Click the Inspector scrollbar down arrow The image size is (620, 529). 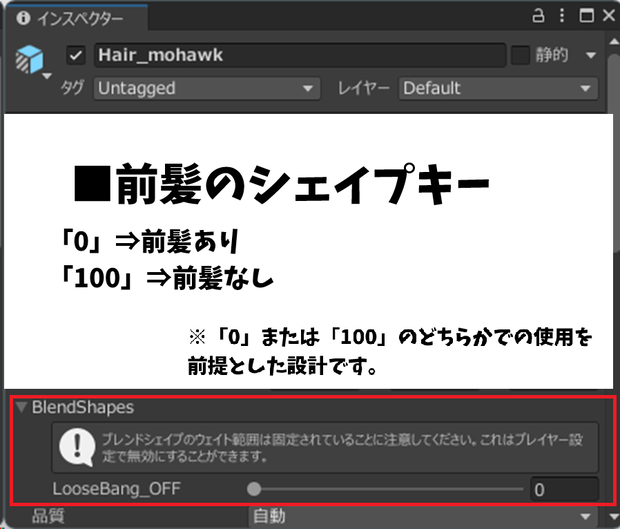[x=614, y=516]
